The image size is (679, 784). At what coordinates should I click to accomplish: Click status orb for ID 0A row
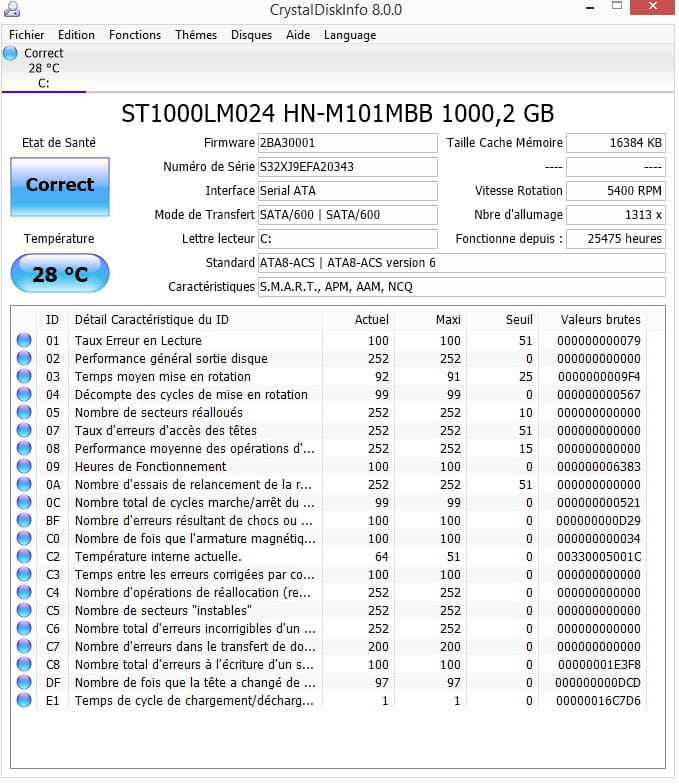[x=24, y=484]
